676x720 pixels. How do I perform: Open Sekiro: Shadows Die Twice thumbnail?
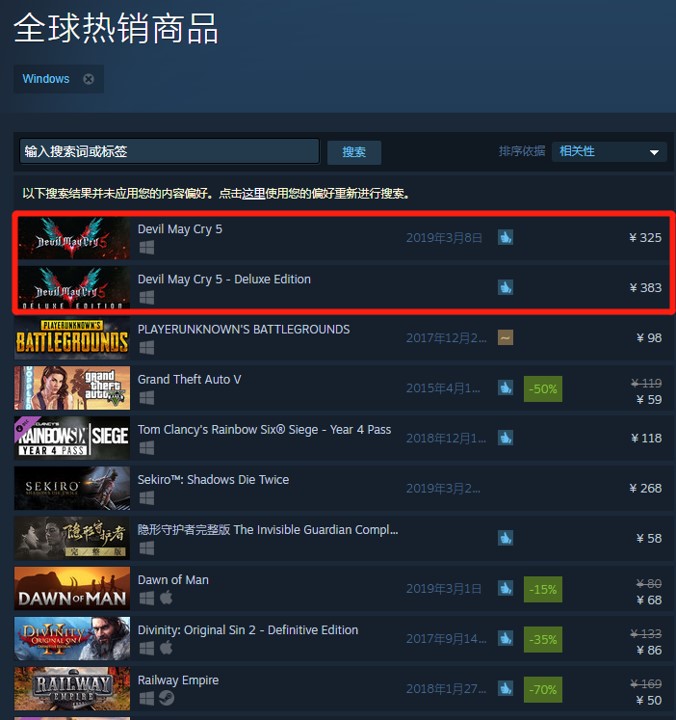click(72, 488)
